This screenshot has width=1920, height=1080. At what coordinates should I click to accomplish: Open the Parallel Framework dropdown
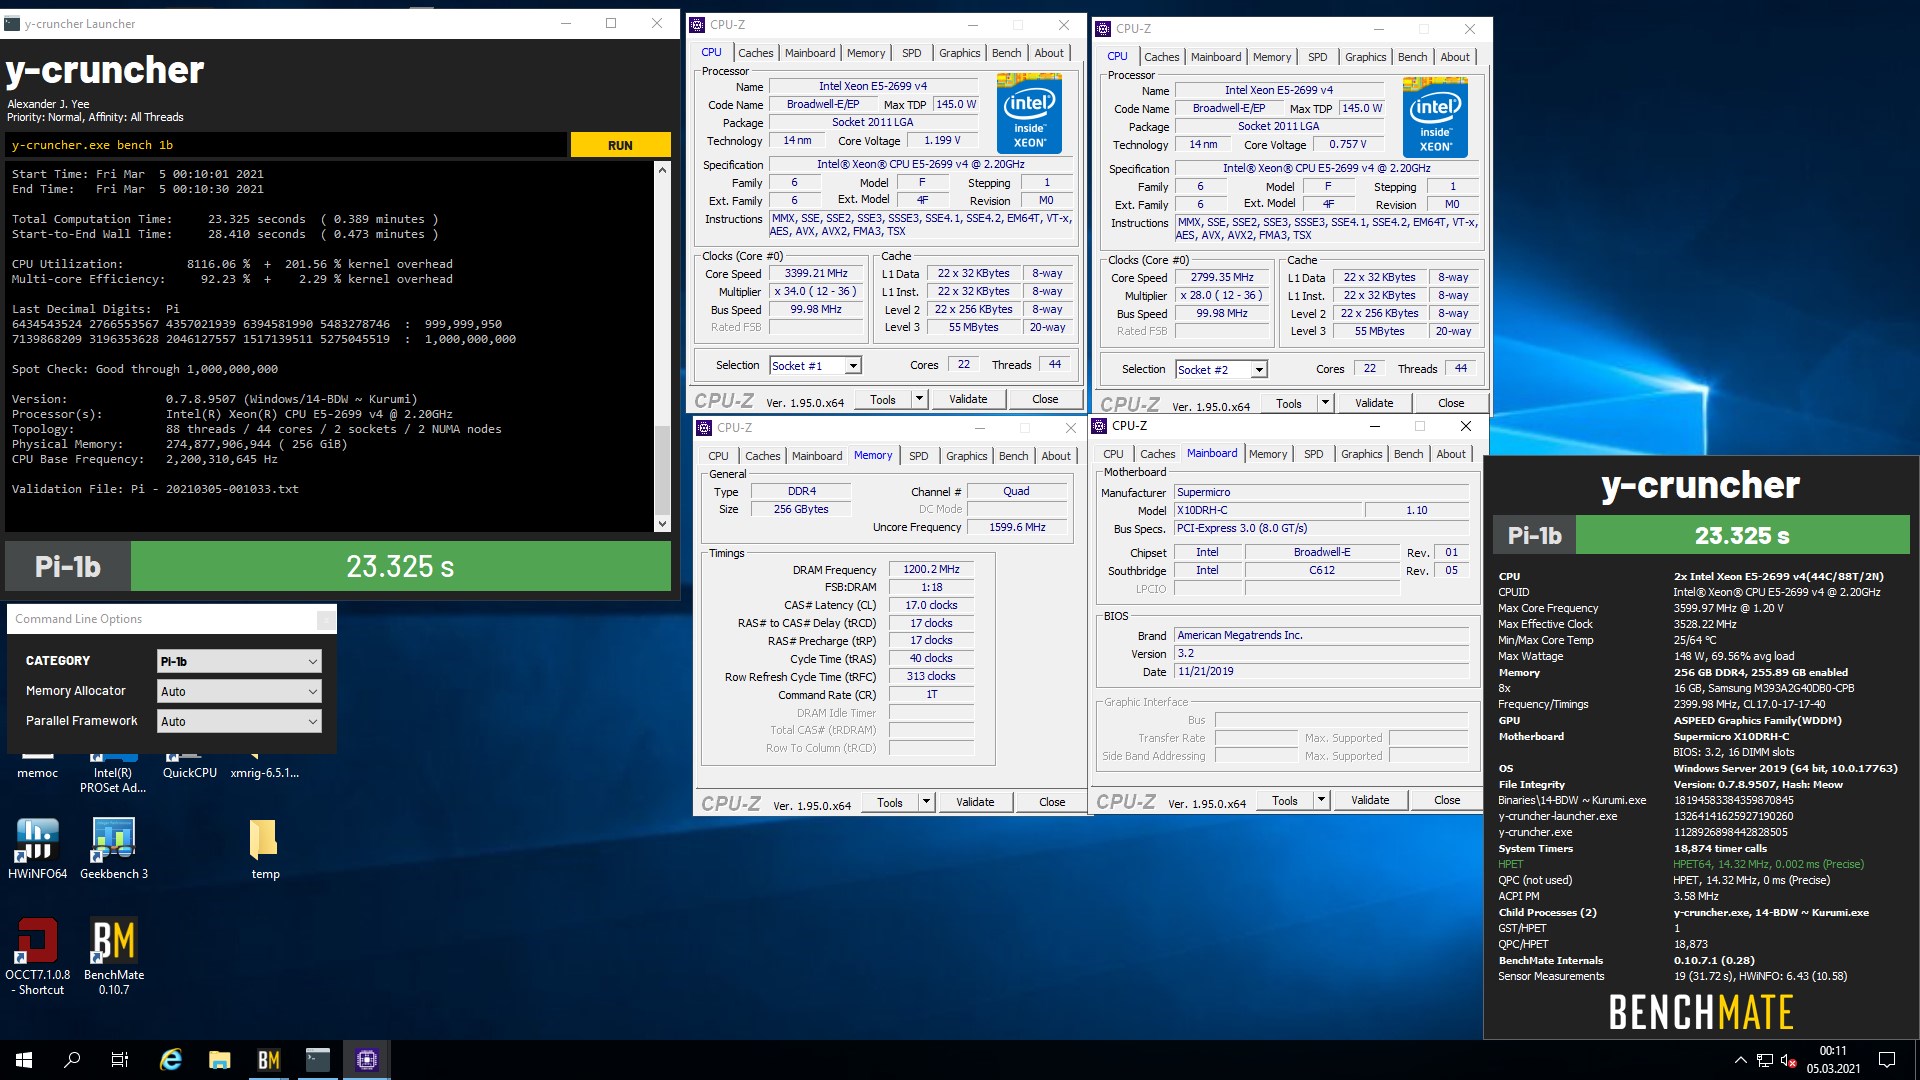pyautogui.click(x=239, y=721)
